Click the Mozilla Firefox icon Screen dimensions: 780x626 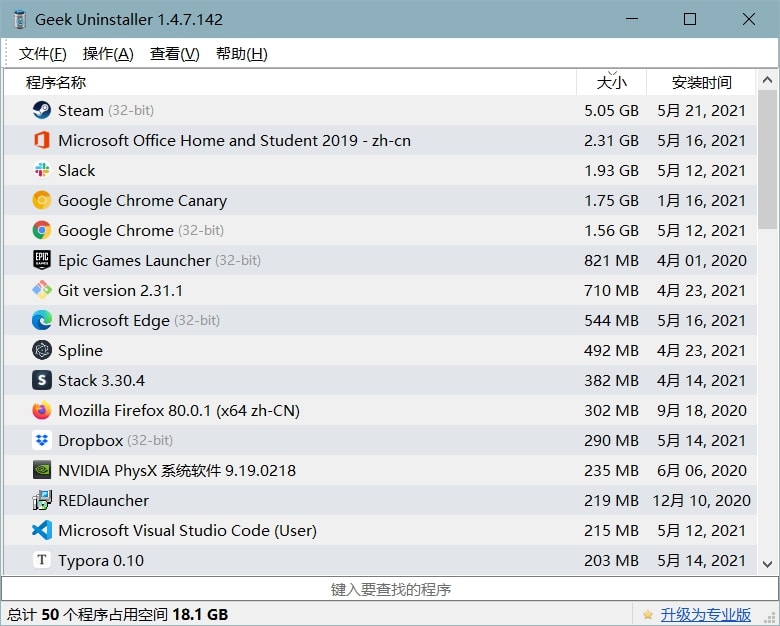[42, 410]
